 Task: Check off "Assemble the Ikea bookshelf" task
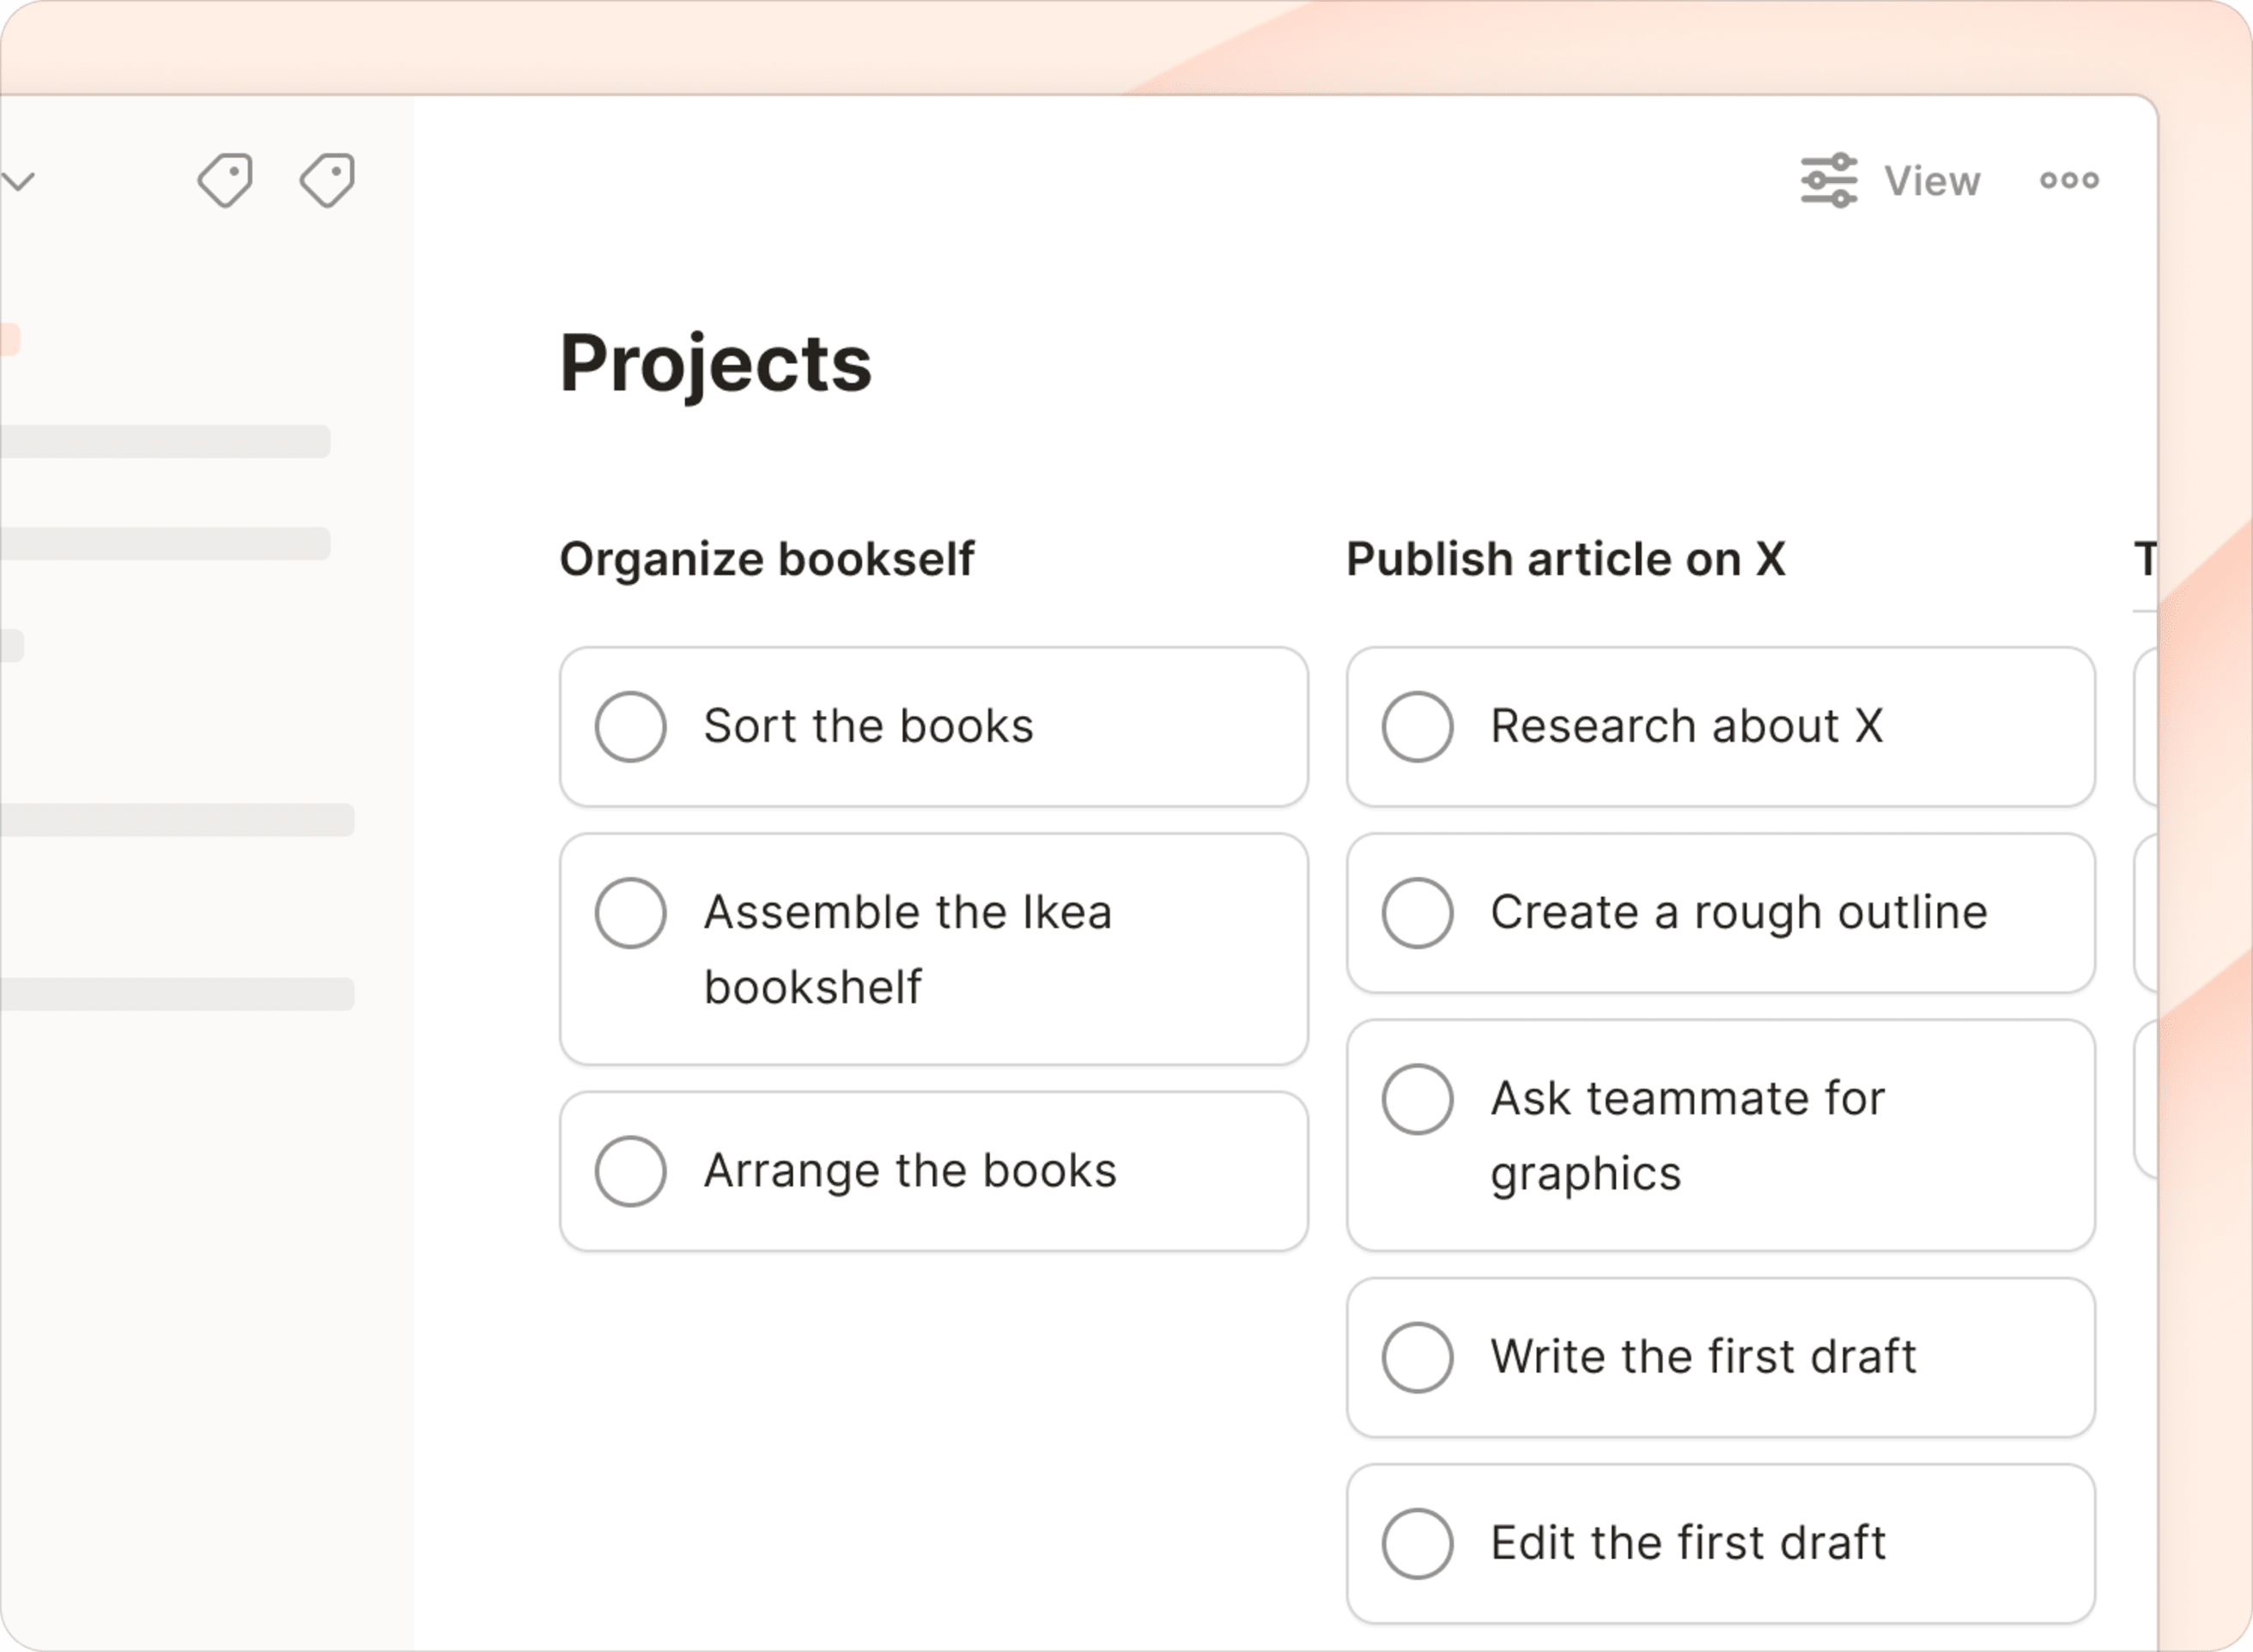coord(630,913)
